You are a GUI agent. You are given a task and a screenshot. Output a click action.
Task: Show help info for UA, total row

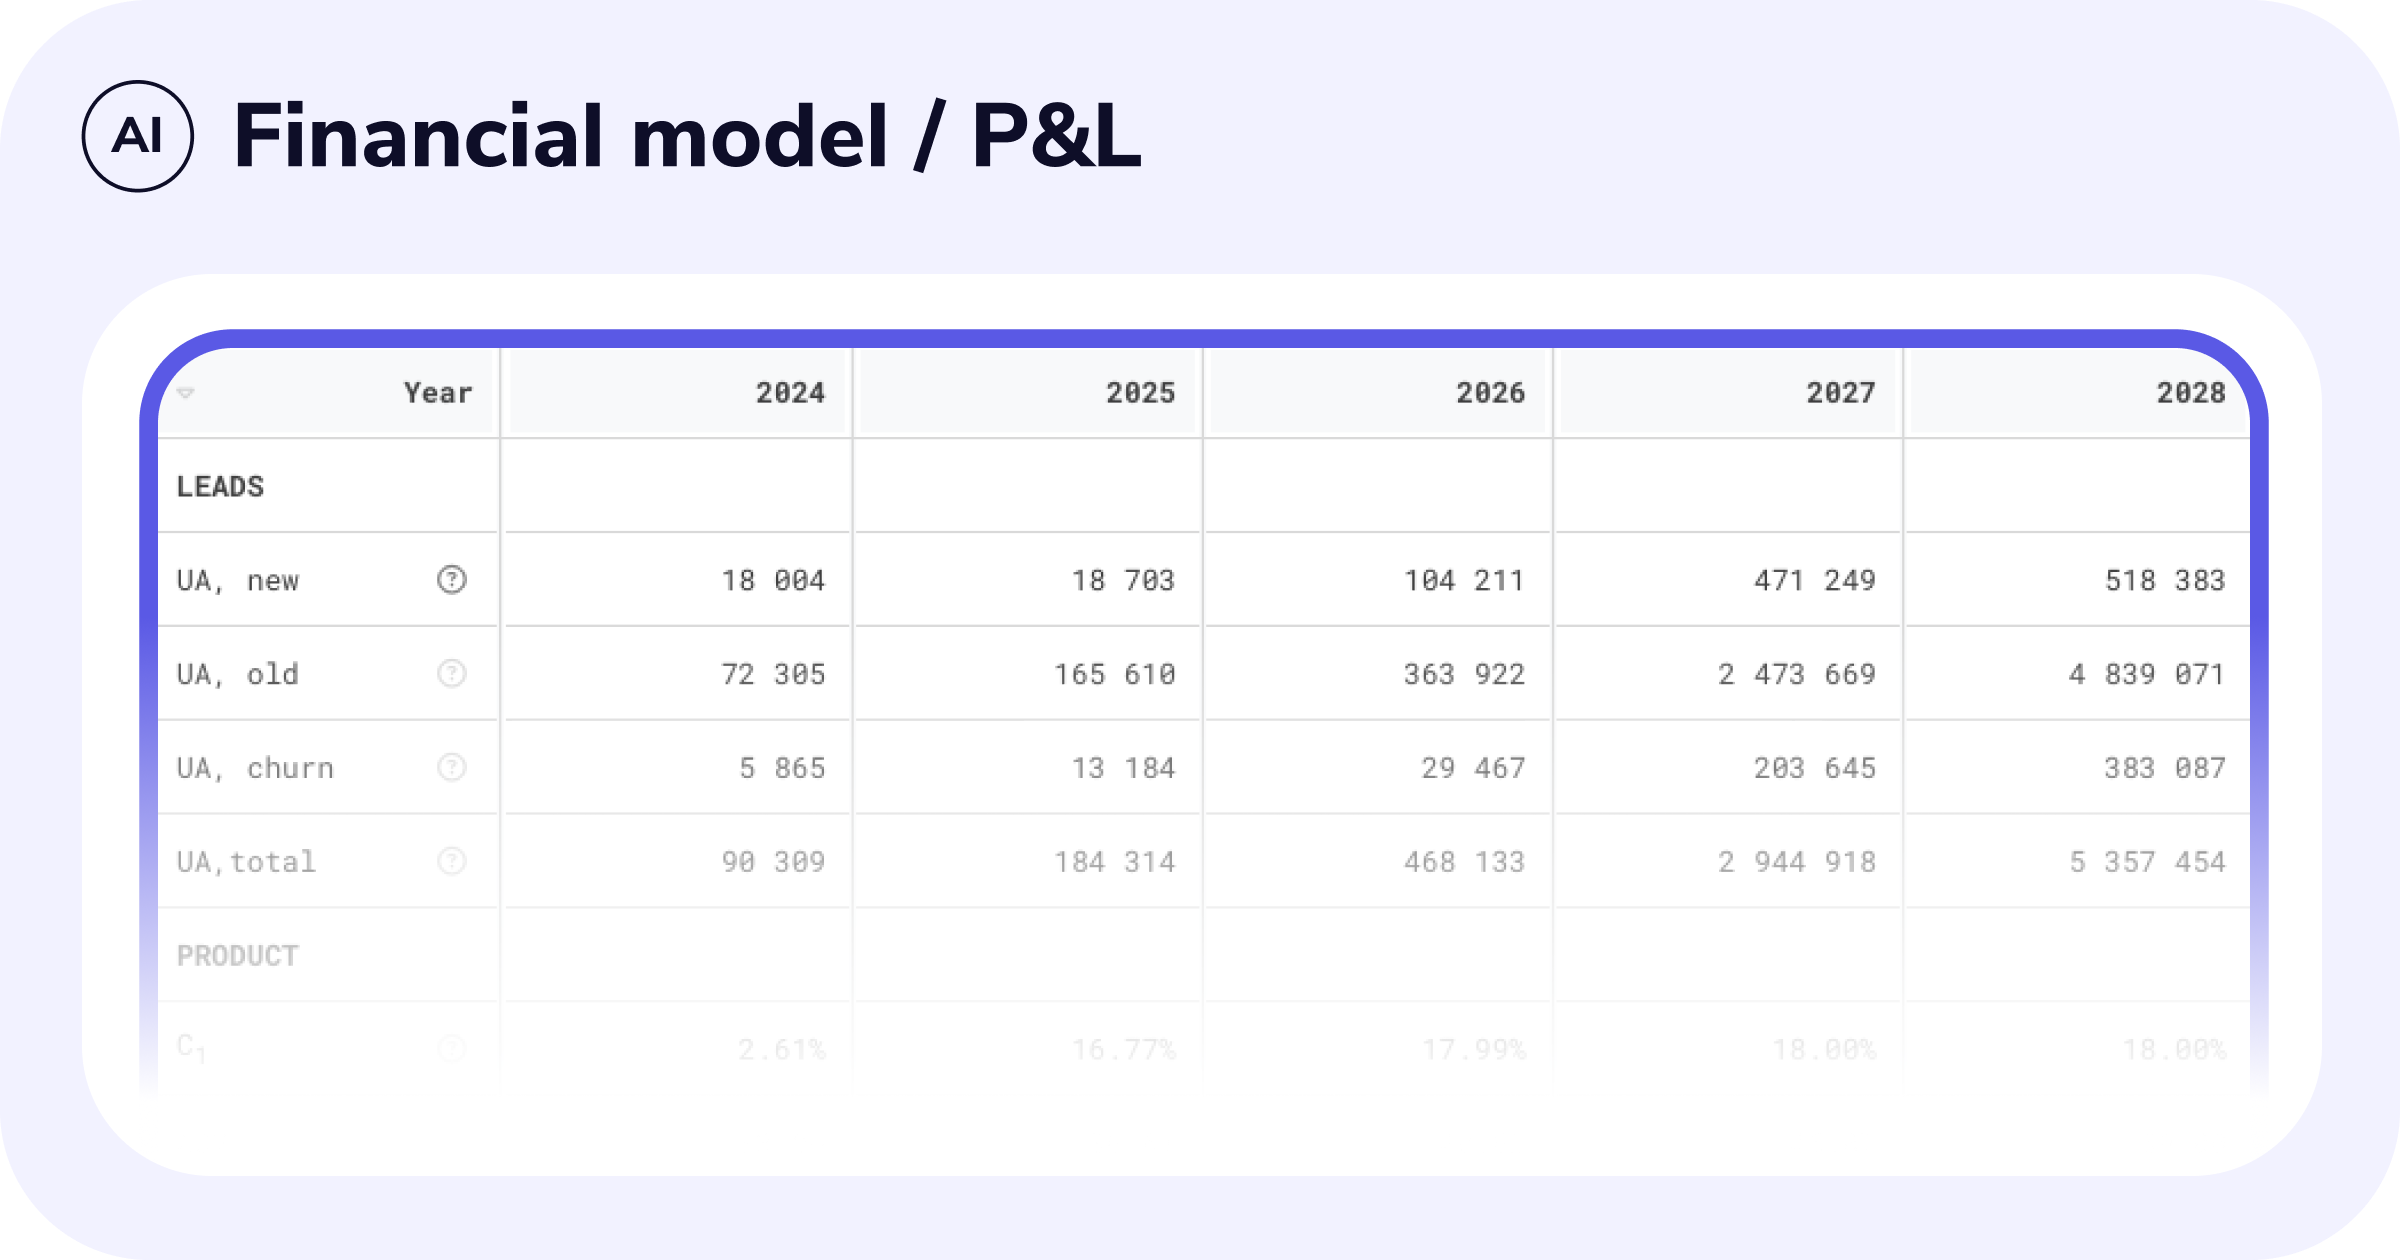(x=452, y=862)
